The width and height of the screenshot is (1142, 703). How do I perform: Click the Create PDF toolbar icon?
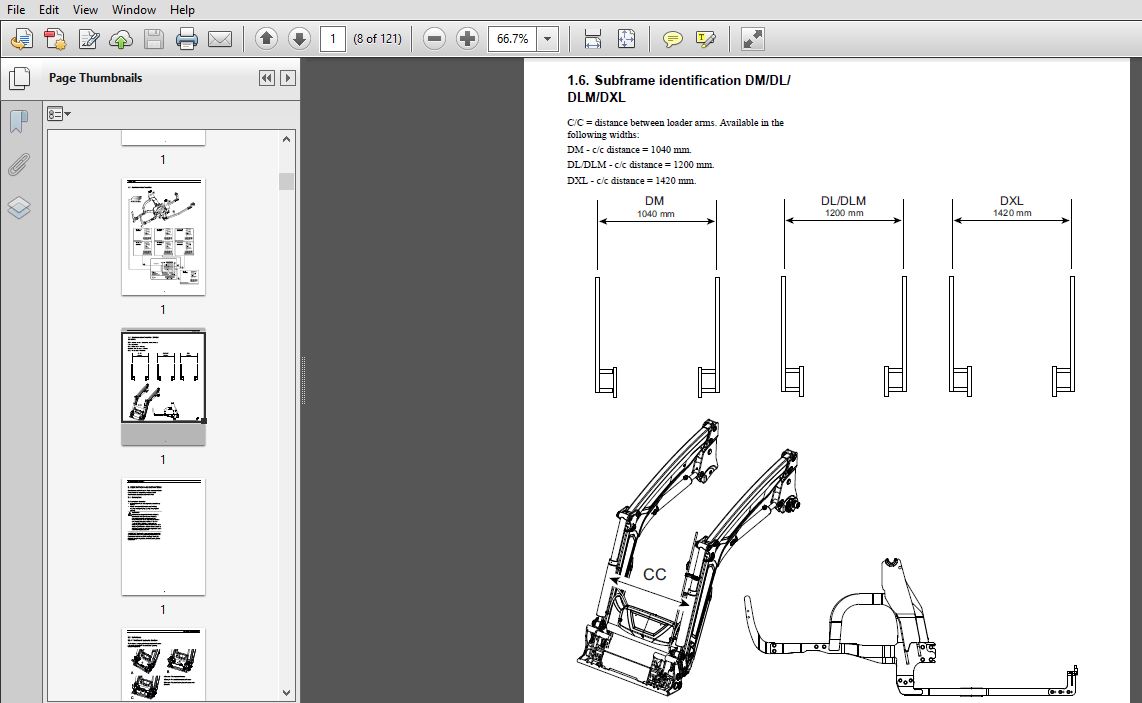pos(55,39)
